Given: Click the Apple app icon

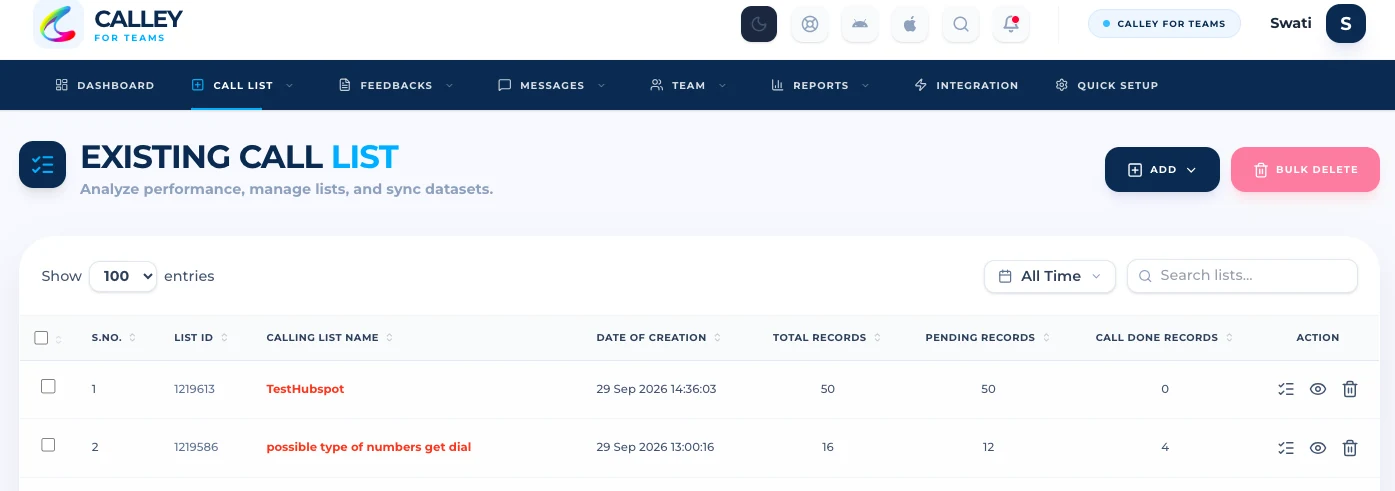Looking at the screenshot, I should 910,24.
